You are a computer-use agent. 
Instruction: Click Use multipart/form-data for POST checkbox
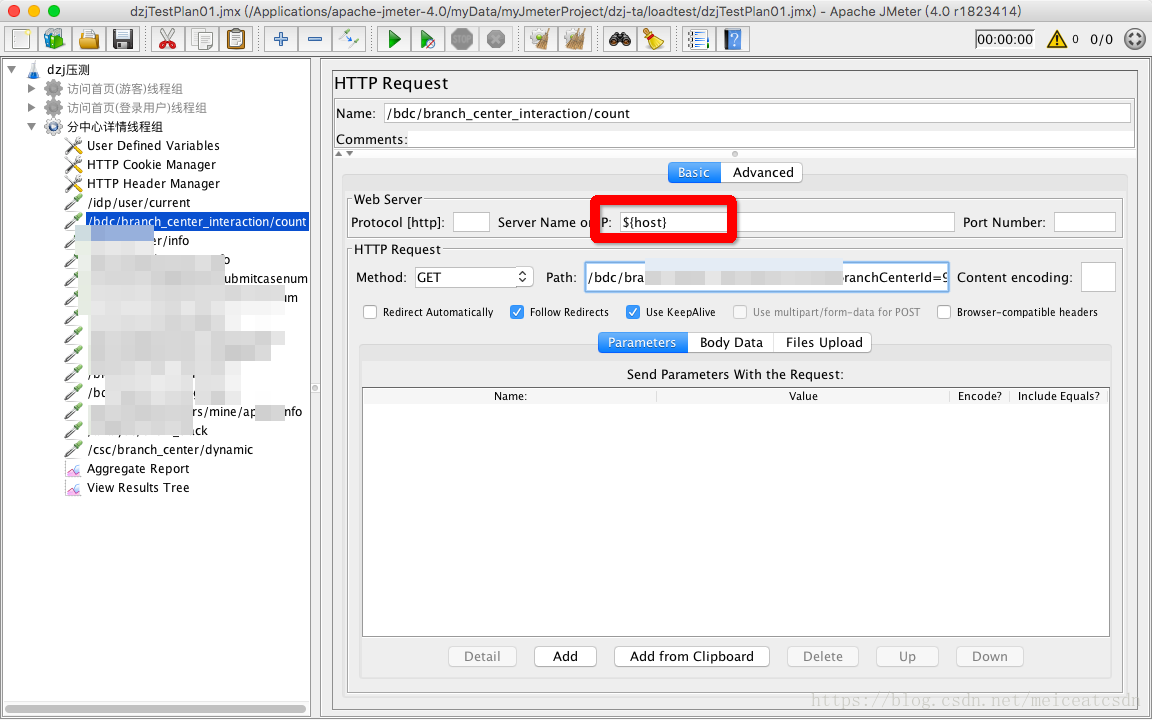[740, 312]
